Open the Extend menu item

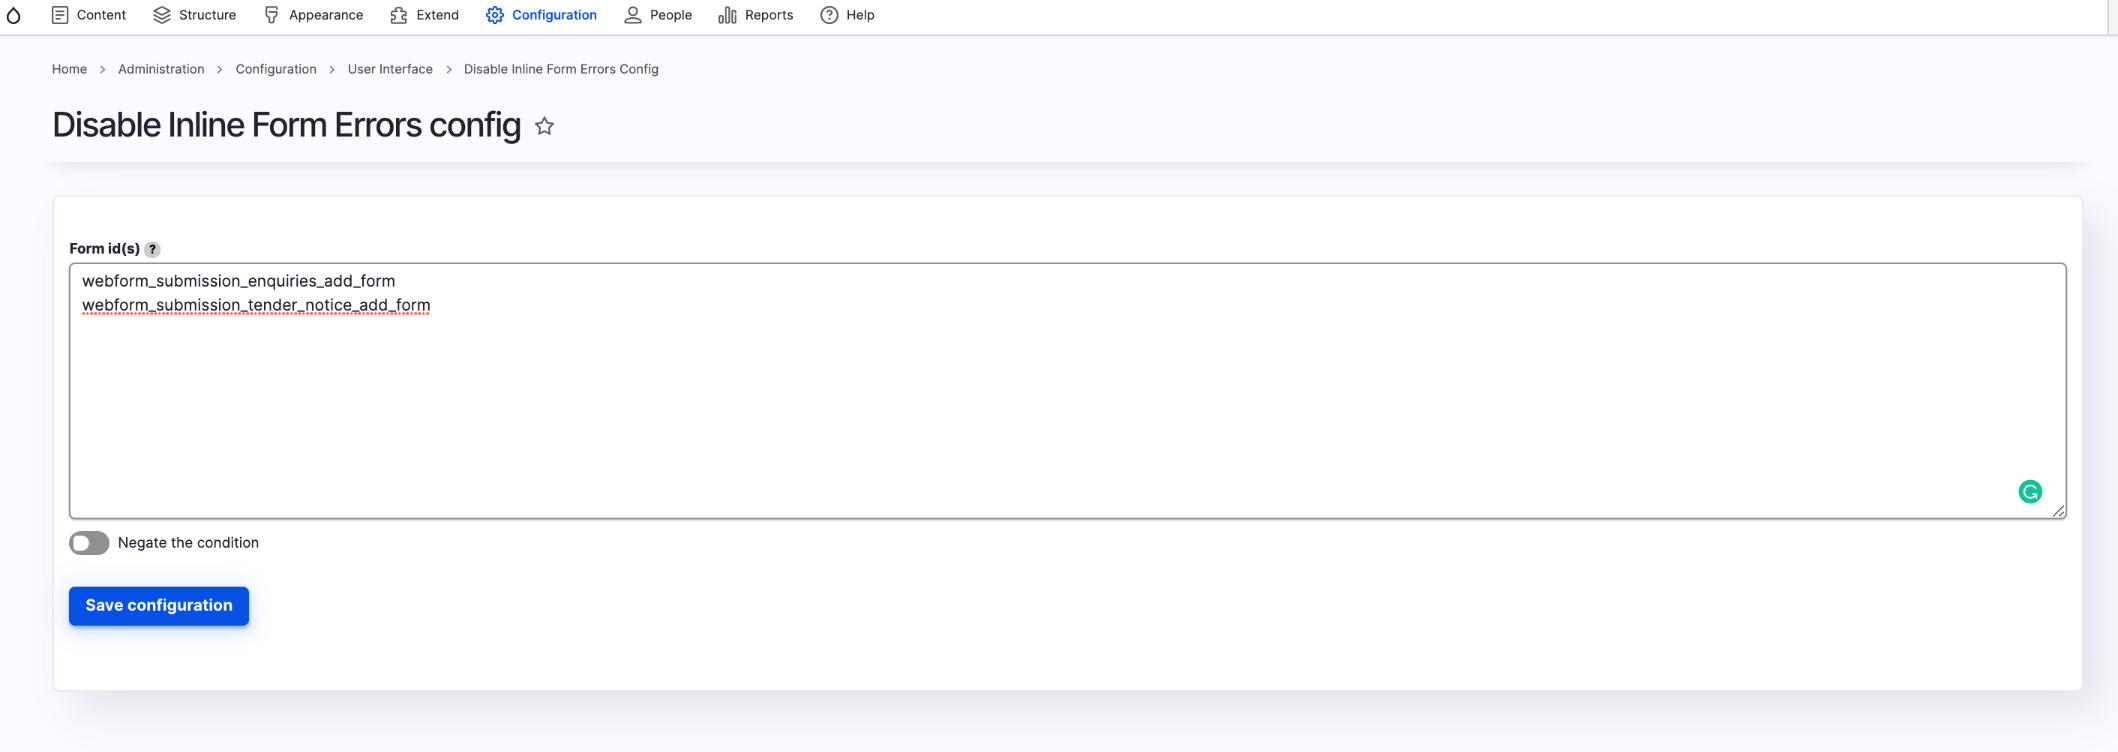(x=437, y=15)
